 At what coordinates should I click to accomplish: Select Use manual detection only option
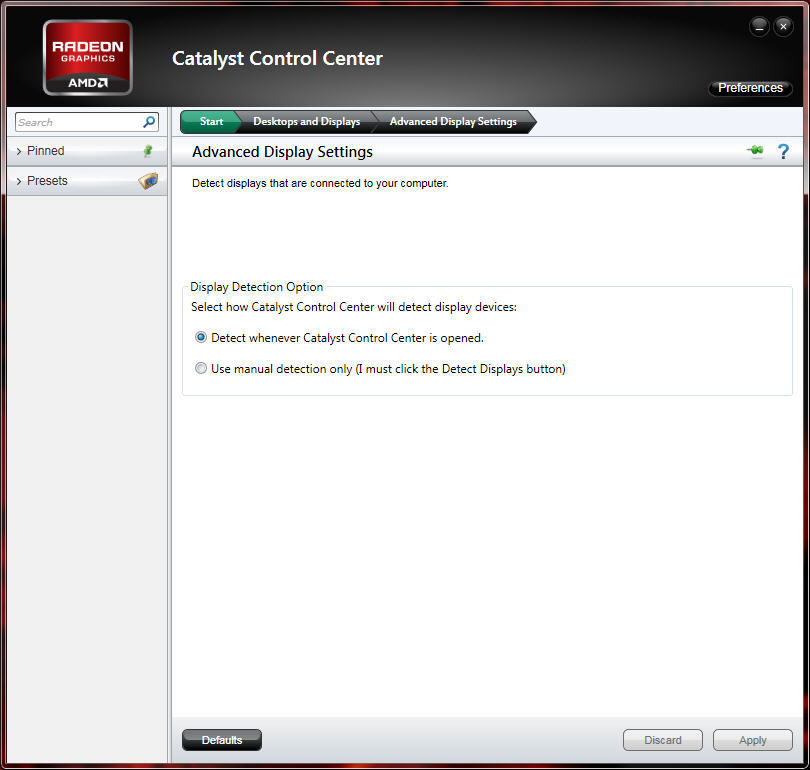coord(201,368)
